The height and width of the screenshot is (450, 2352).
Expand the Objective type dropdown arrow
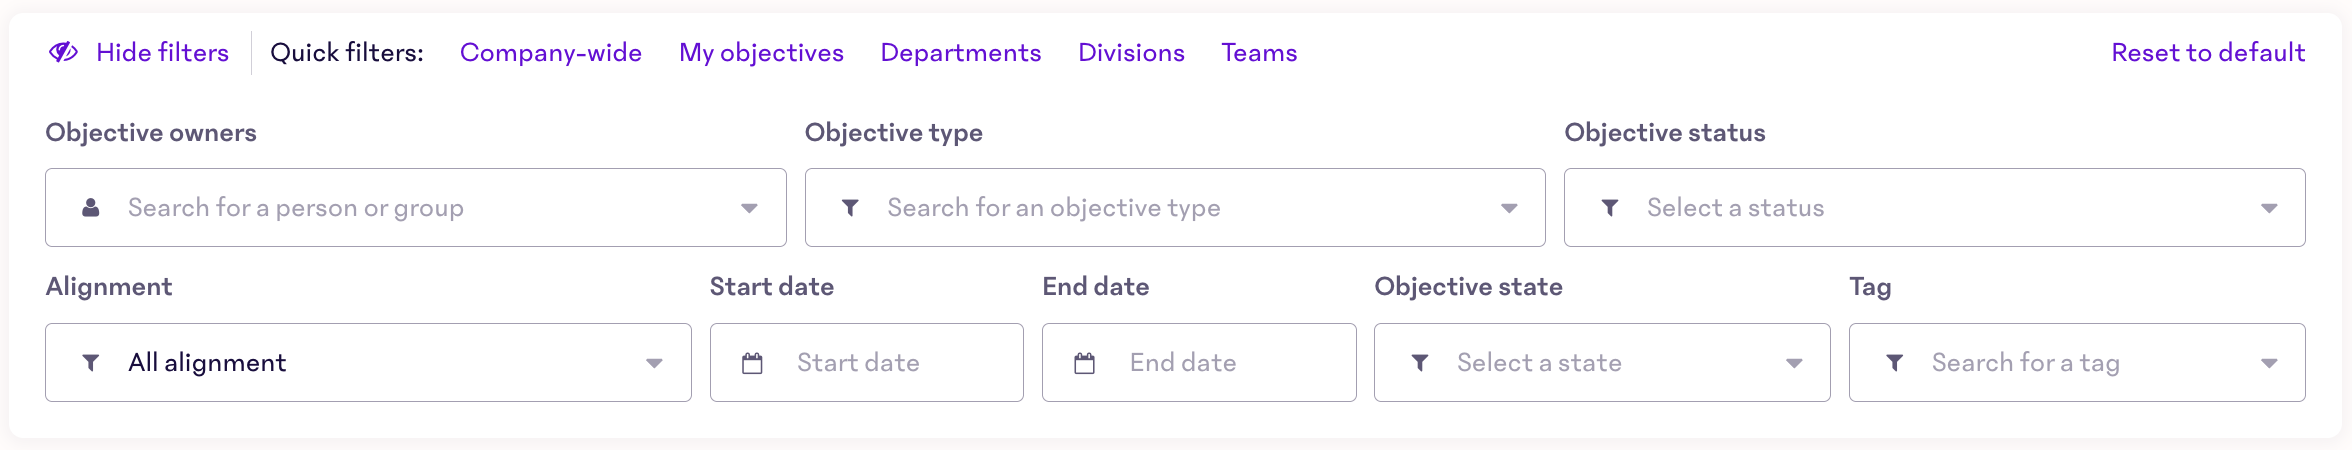click(x=1509, y=208)
